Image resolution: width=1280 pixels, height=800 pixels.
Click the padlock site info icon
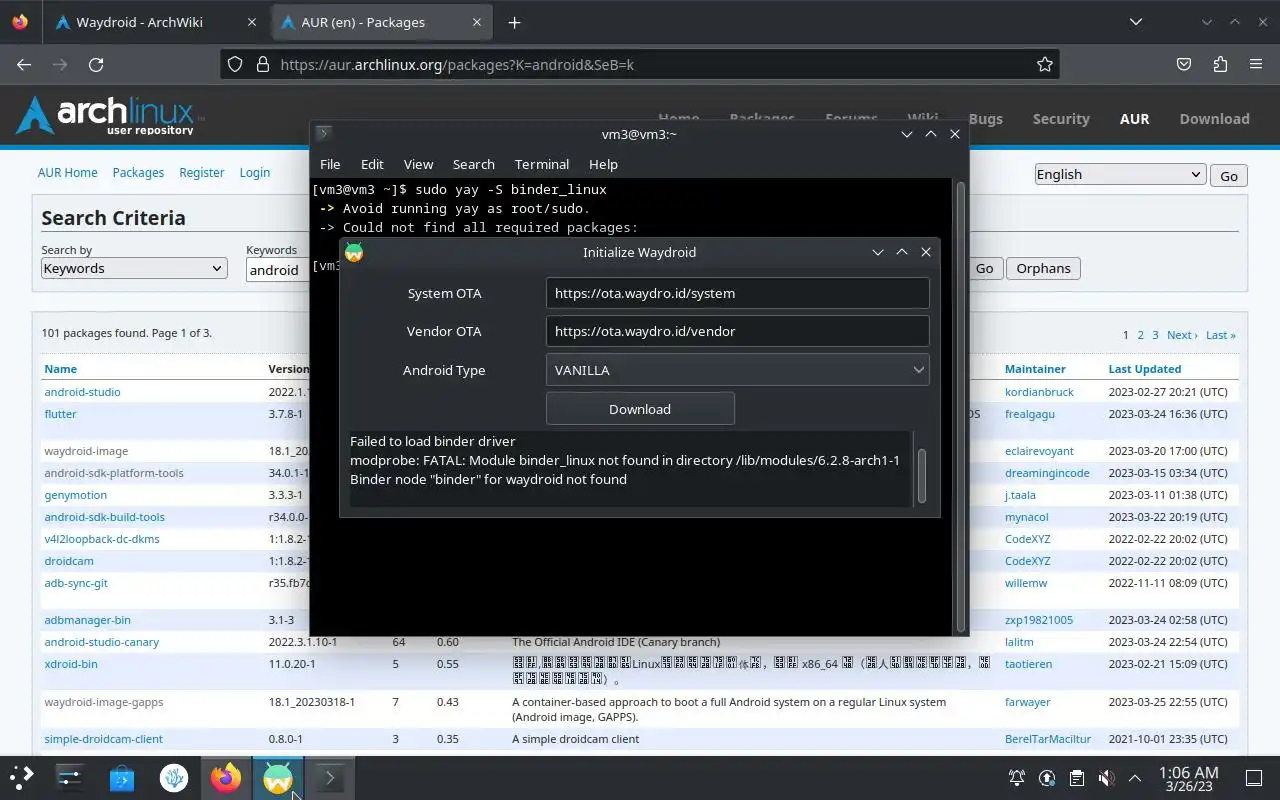pyautogui.click(x=263, y=64)
